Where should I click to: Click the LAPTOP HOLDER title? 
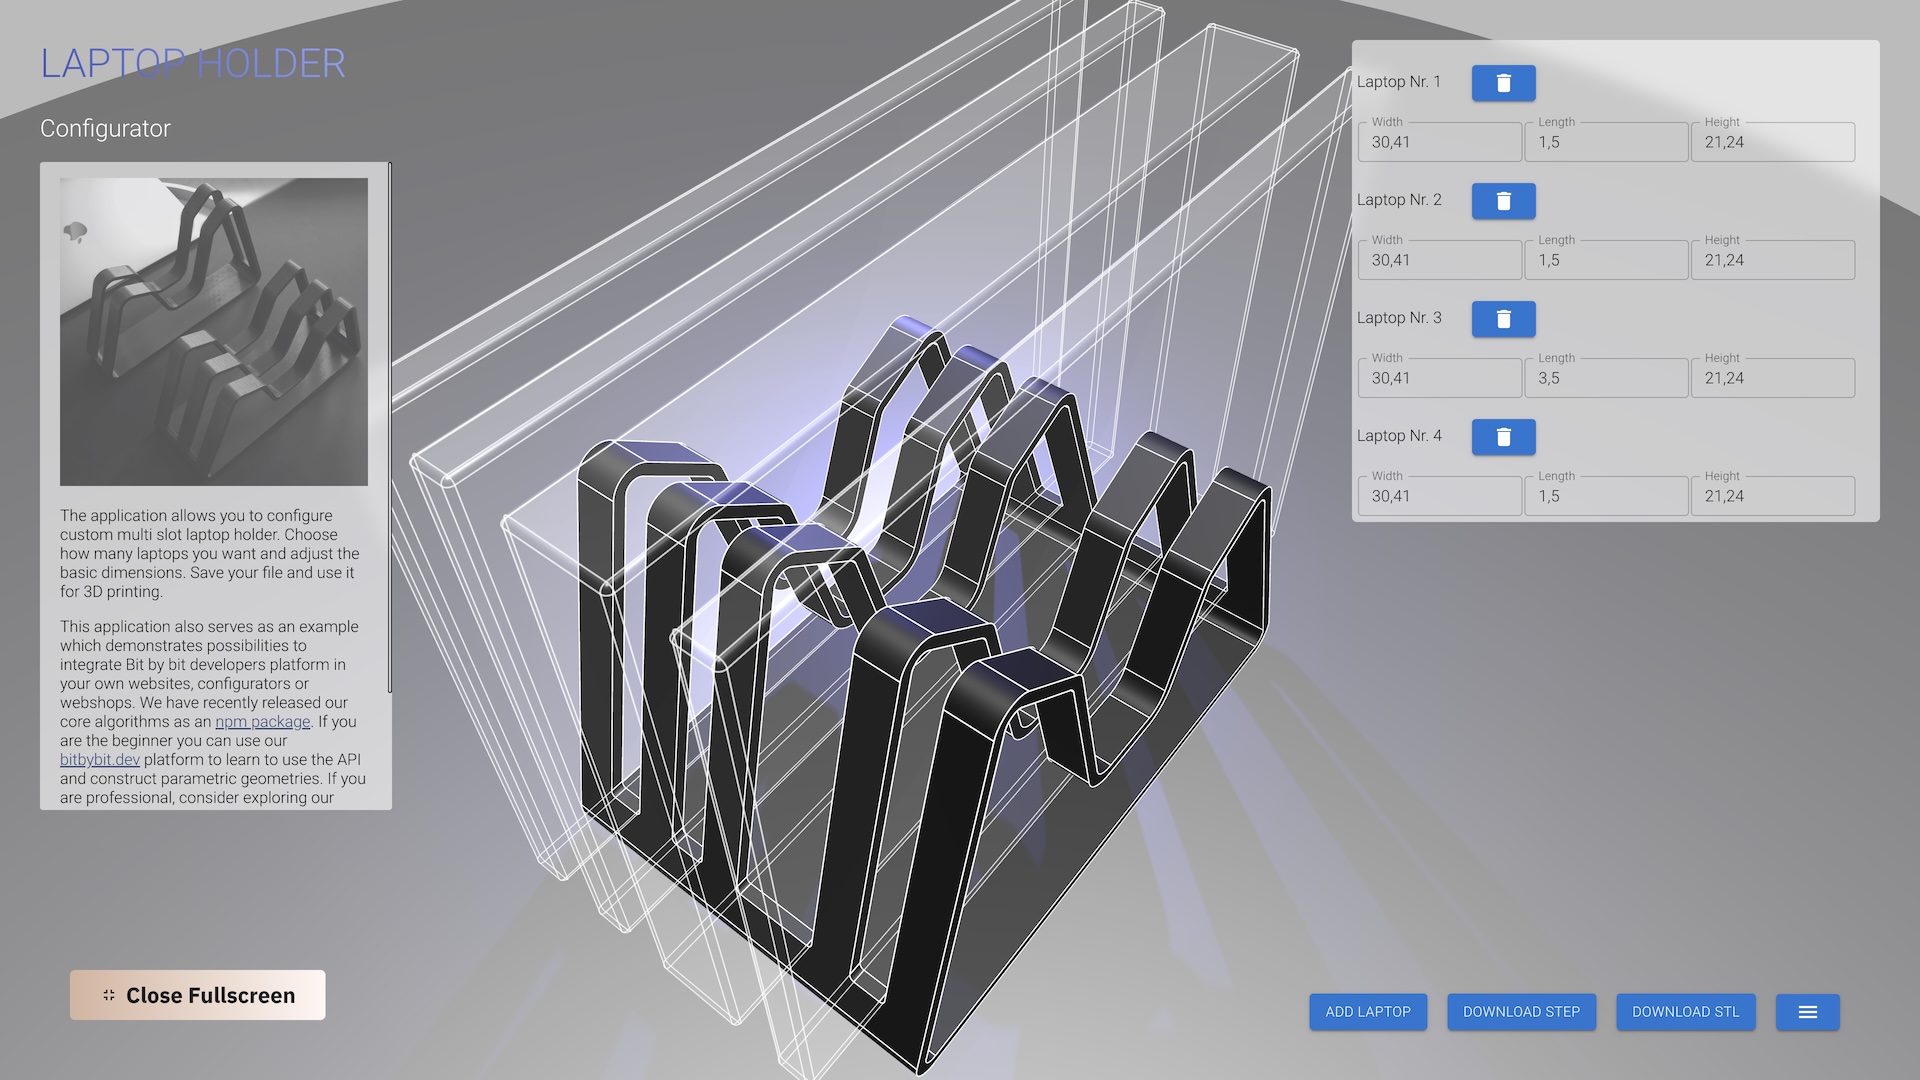click(193, 64)
